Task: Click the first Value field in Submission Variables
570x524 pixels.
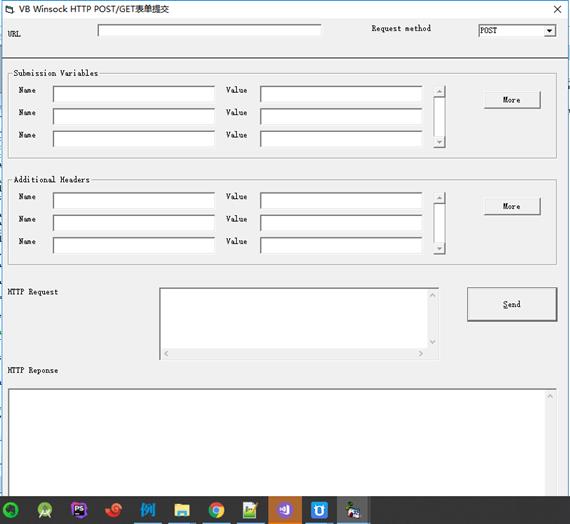Action: (x=341, y=94)
